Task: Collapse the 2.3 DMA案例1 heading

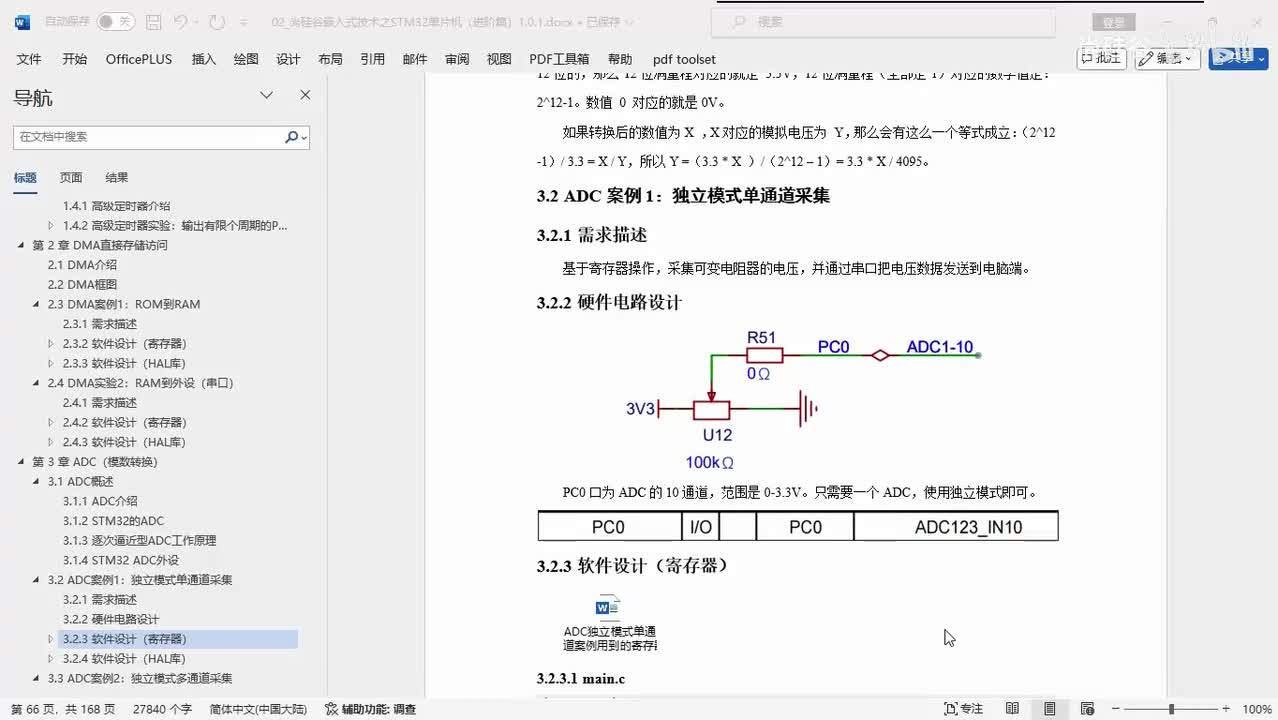Action: tap(37, 304)
